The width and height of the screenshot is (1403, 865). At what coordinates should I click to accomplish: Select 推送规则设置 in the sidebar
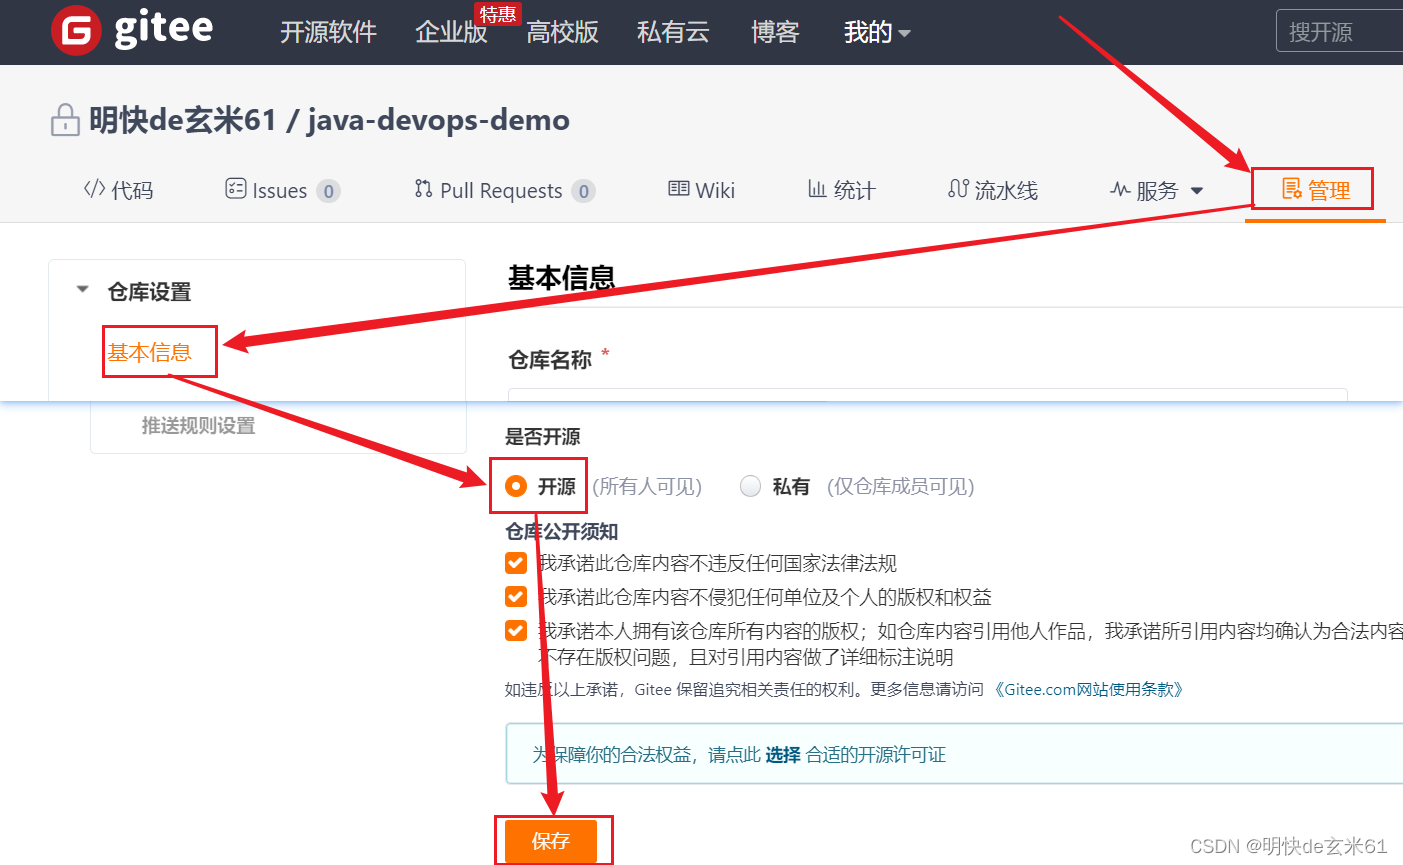tap(198, 426)
